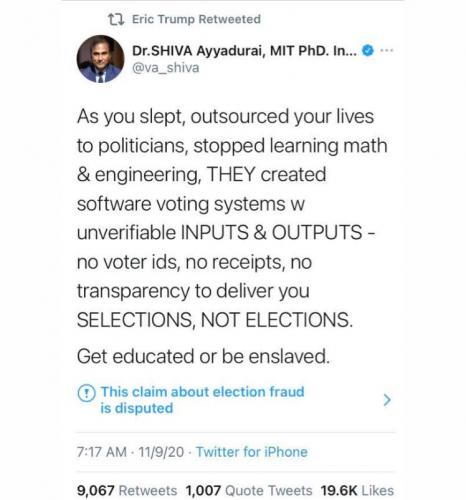The image size is (466, 500).
Task: Click "SELECTIONS, NOT ELECTIONS" text line
Action: (x=215, y=320)
